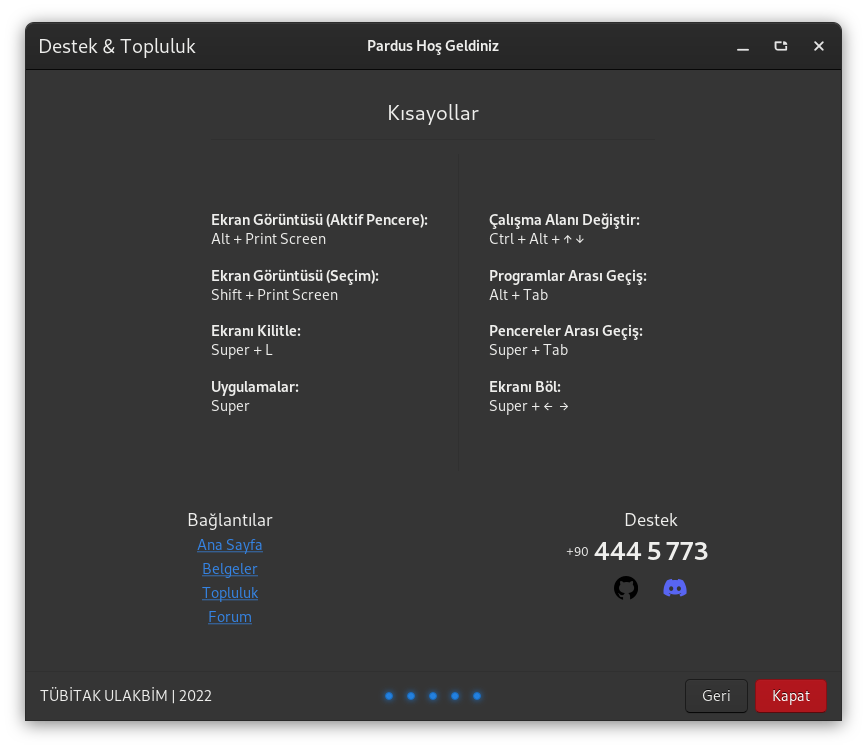Click the 'Alt + Print Screen' shortcut text
Viewport: 867px width, 749px height.
(x=268, y=239)
